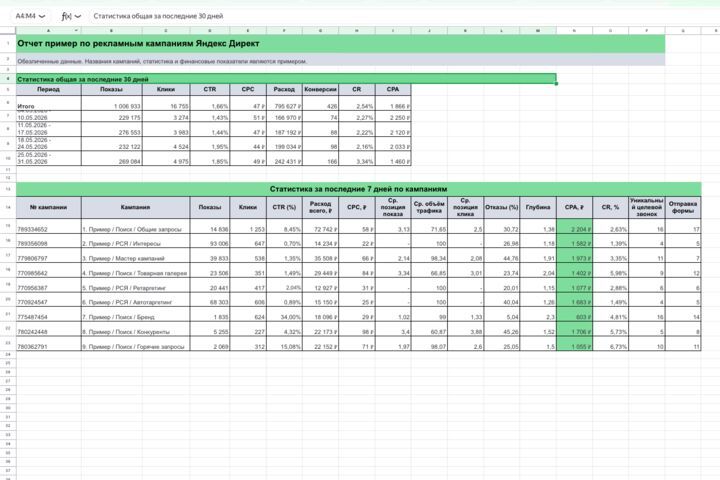Image resolution: width=720 pixels, height=480 pixels.
Task: Click the '№ кампании' header cell
Action: [49, 207]
